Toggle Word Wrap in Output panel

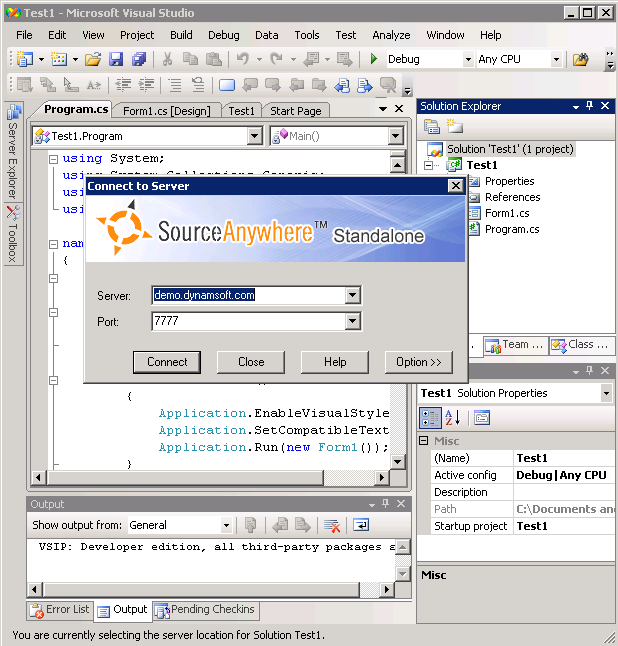(x=360, y=525)
